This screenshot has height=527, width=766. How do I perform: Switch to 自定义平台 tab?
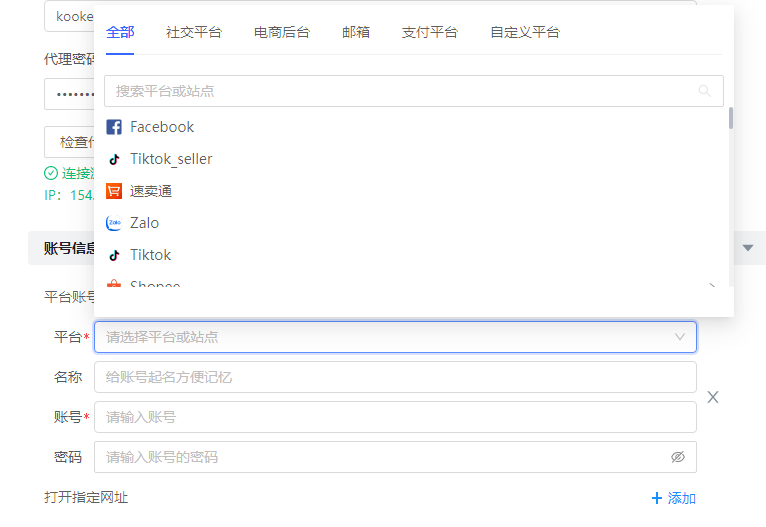point(525,32)
